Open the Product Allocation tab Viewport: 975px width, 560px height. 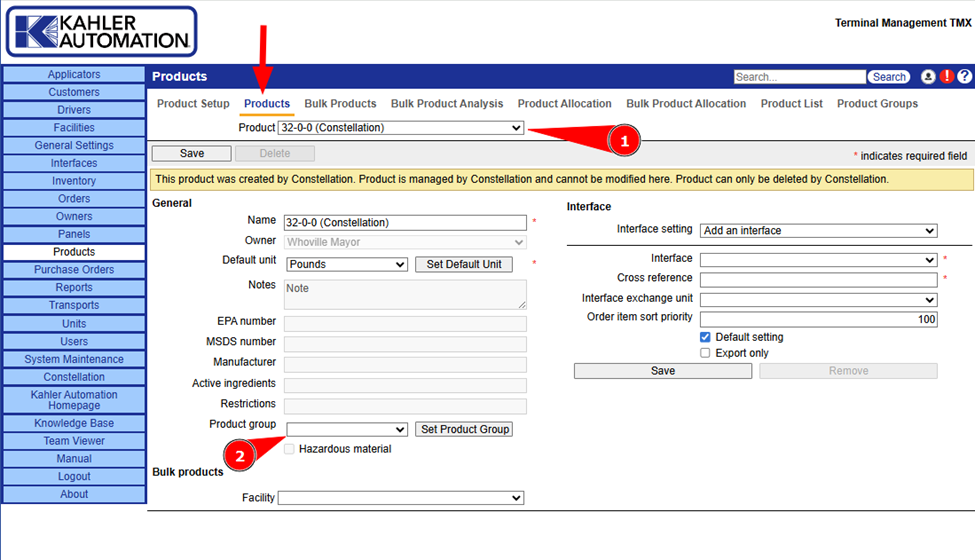coord(564,104)
